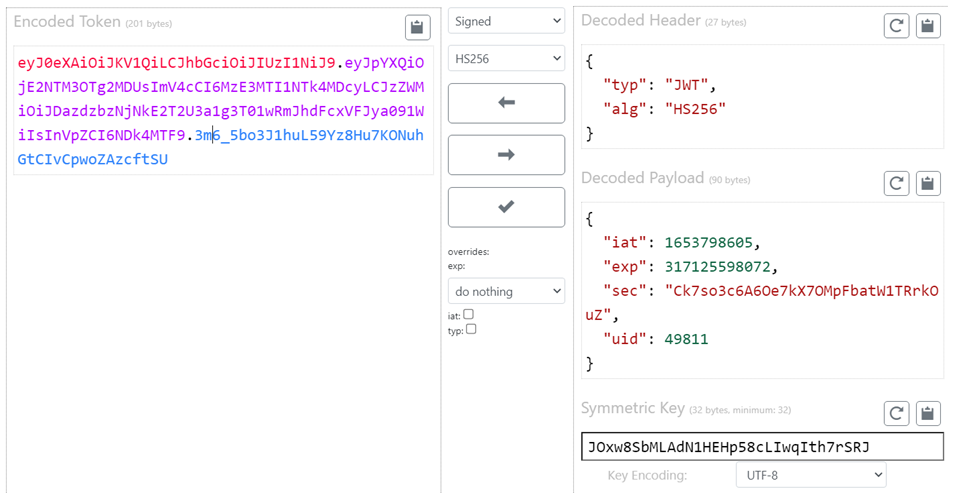Screen dimensions: 975x493
Task: Click inside the Symmetric Key input field
Action: point(761,446)
